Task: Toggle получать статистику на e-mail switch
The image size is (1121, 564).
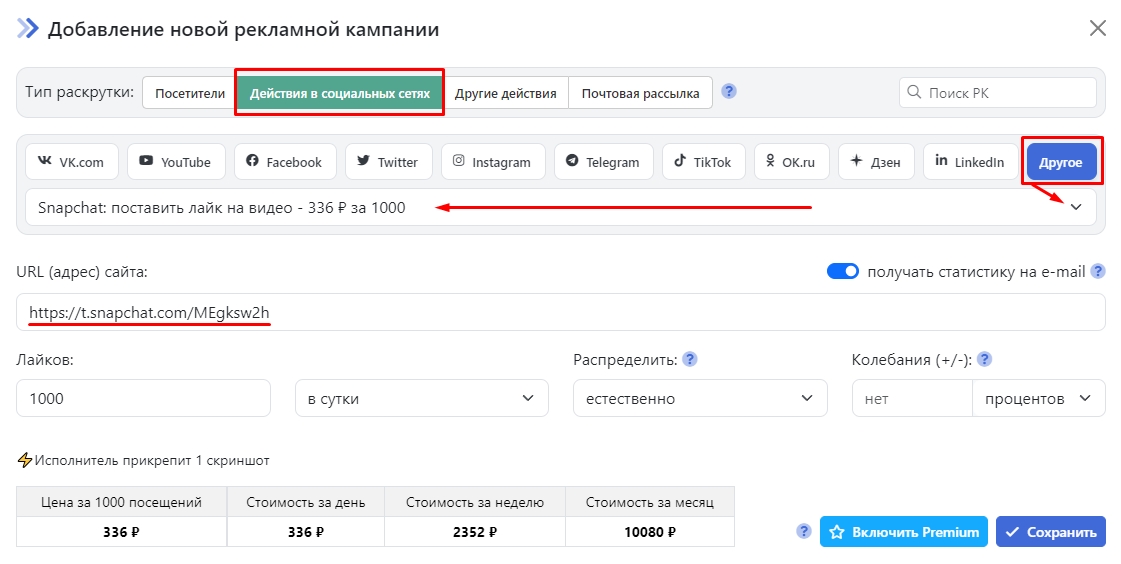Action: coord(843,271)
